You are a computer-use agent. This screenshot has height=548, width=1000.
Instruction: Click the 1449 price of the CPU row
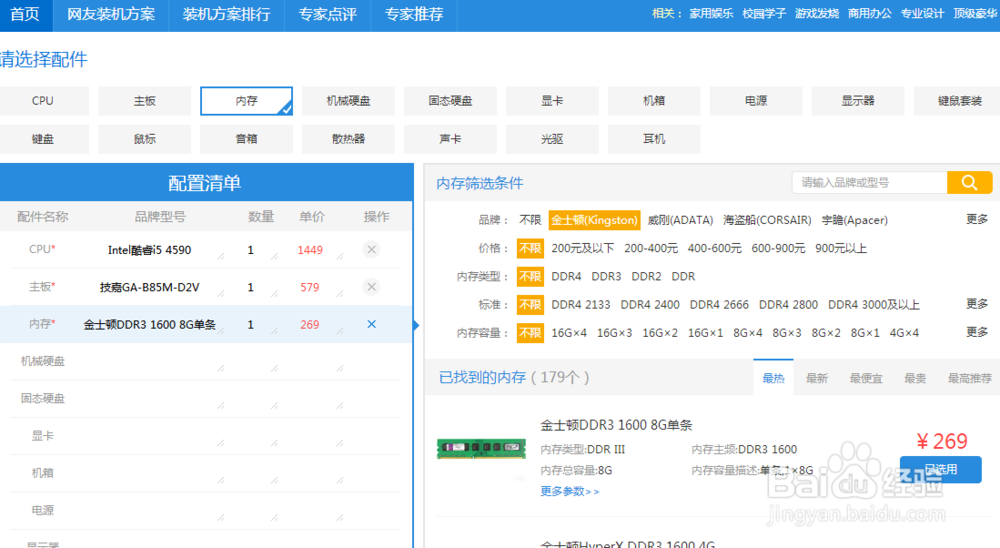[x=310, y=250]
